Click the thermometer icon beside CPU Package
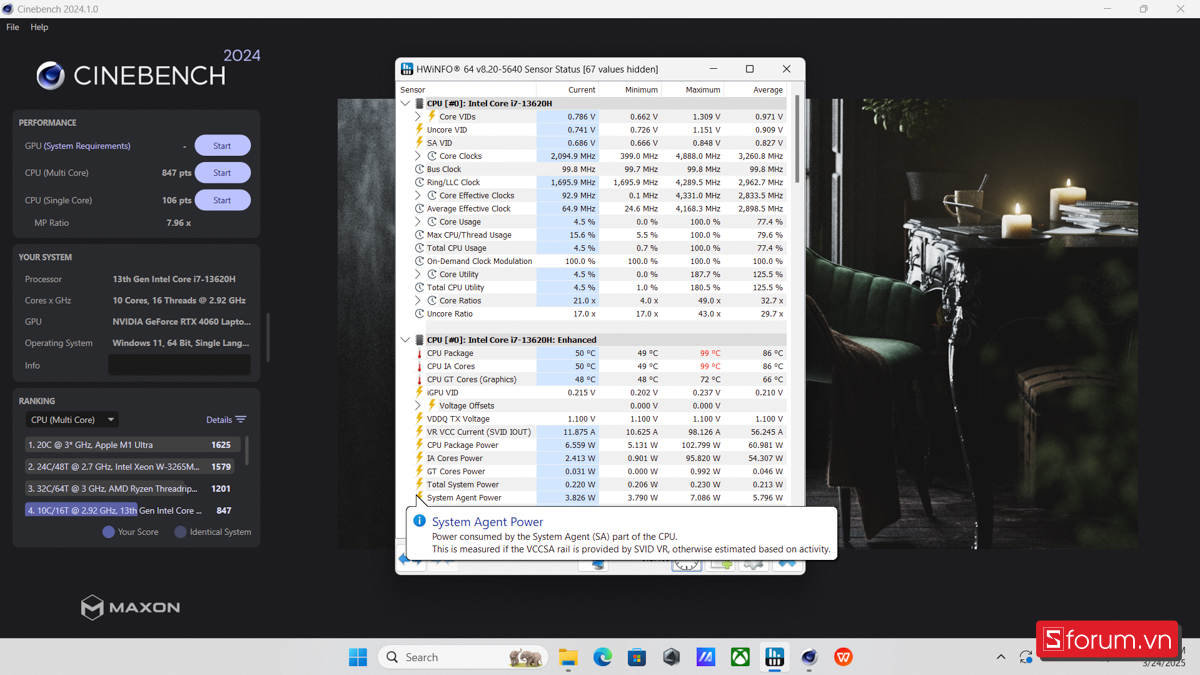The width and height of the screenshot is (1200, 675). pyautogui.click(x=420, y=353)
